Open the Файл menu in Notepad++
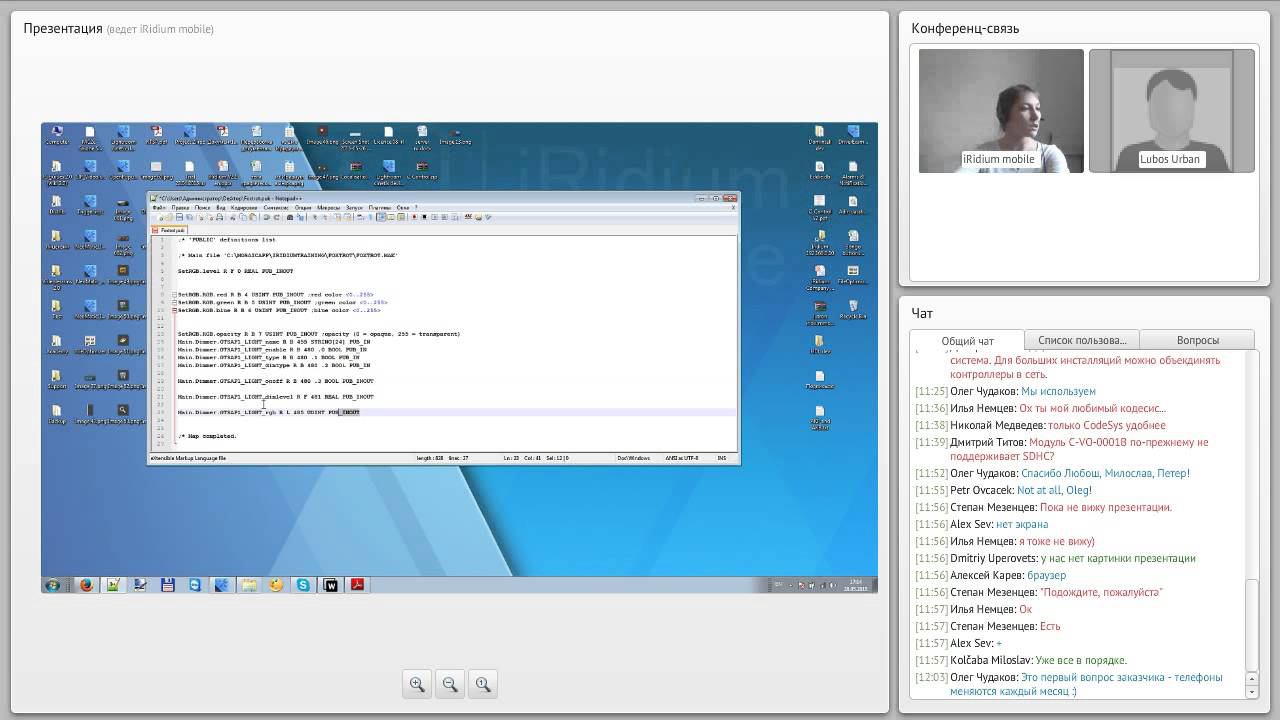This screenshot has height=720, width=1280. (x=158, y=208)
